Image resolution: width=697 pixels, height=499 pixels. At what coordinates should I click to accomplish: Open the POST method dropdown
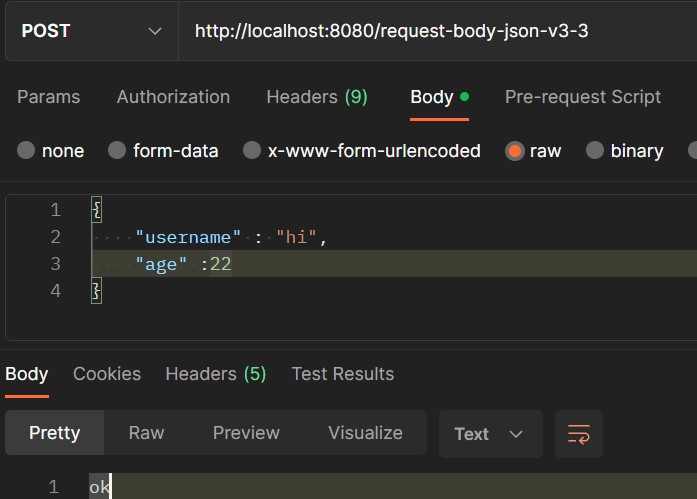point(92,31)
